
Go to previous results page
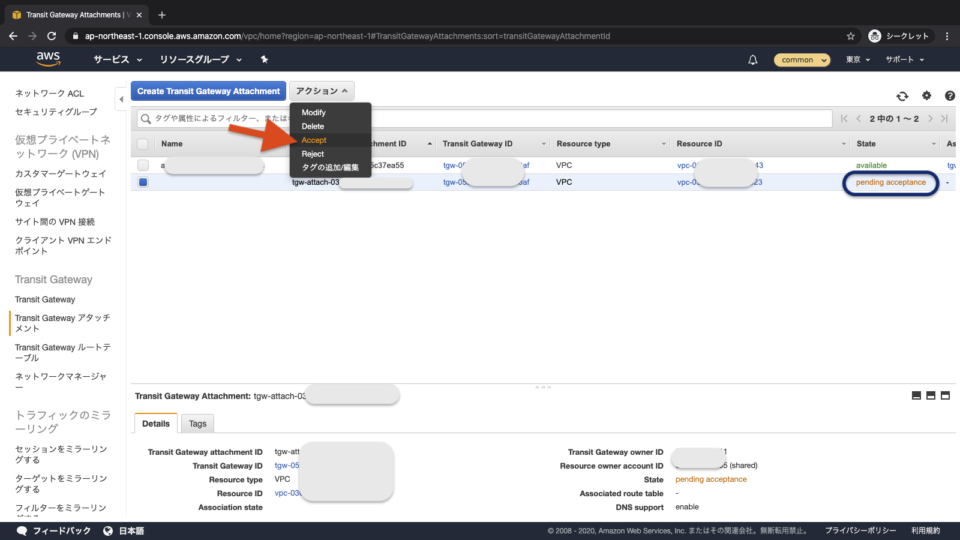[x=858, y=119]
